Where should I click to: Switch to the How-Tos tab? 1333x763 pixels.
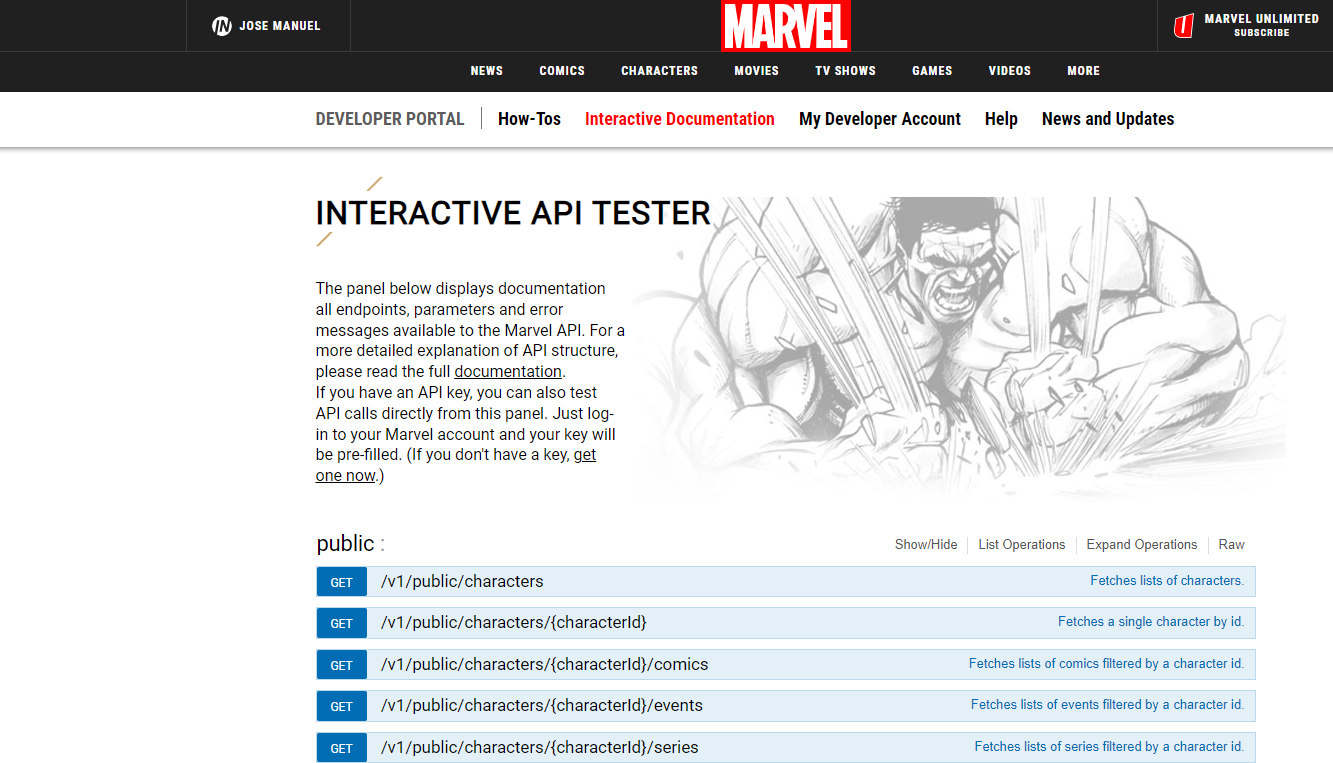[529, 119]
